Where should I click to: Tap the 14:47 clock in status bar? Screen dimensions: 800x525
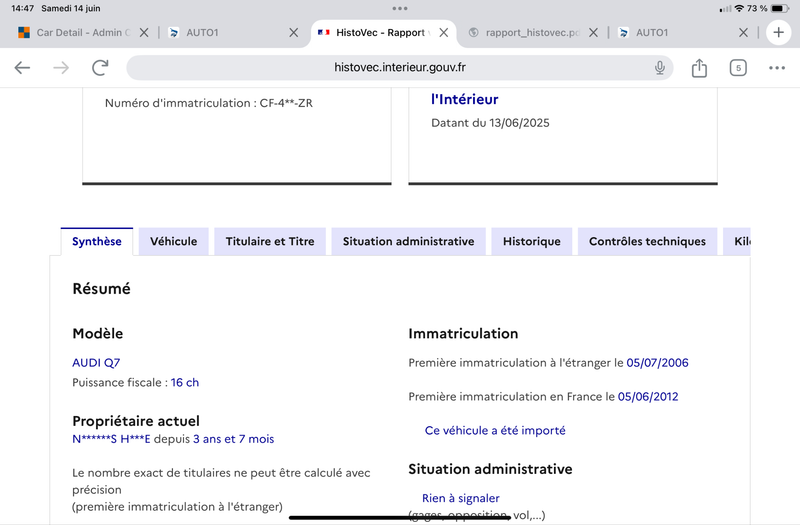click(22, 8)
